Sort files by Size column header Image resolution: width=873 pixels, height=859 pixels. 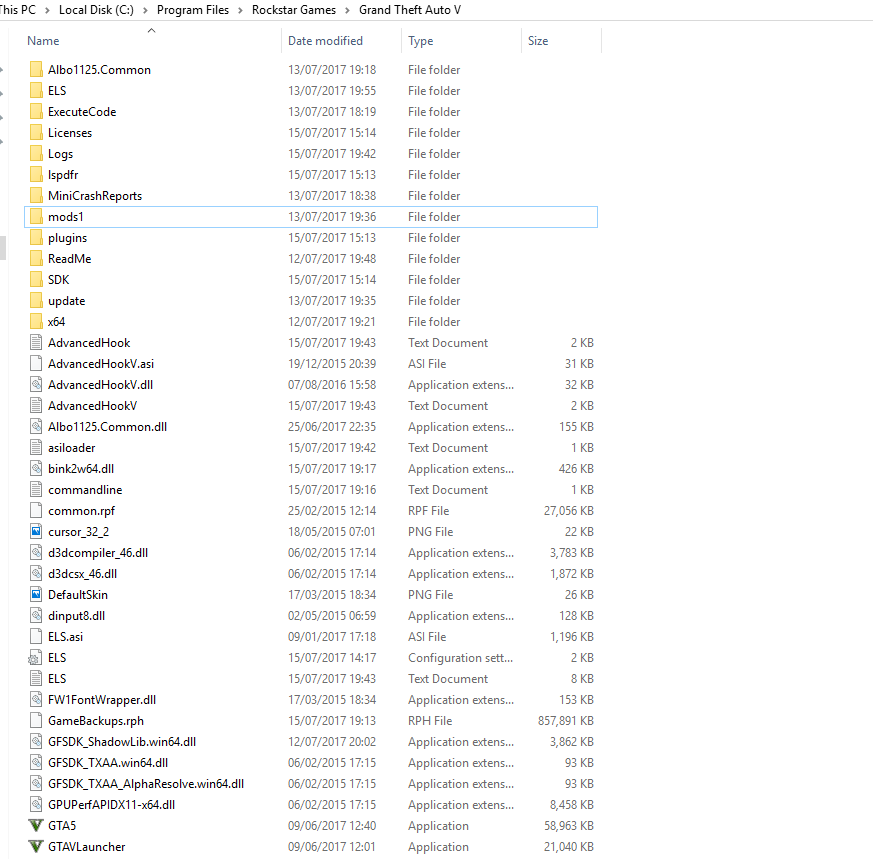[538, 41]
